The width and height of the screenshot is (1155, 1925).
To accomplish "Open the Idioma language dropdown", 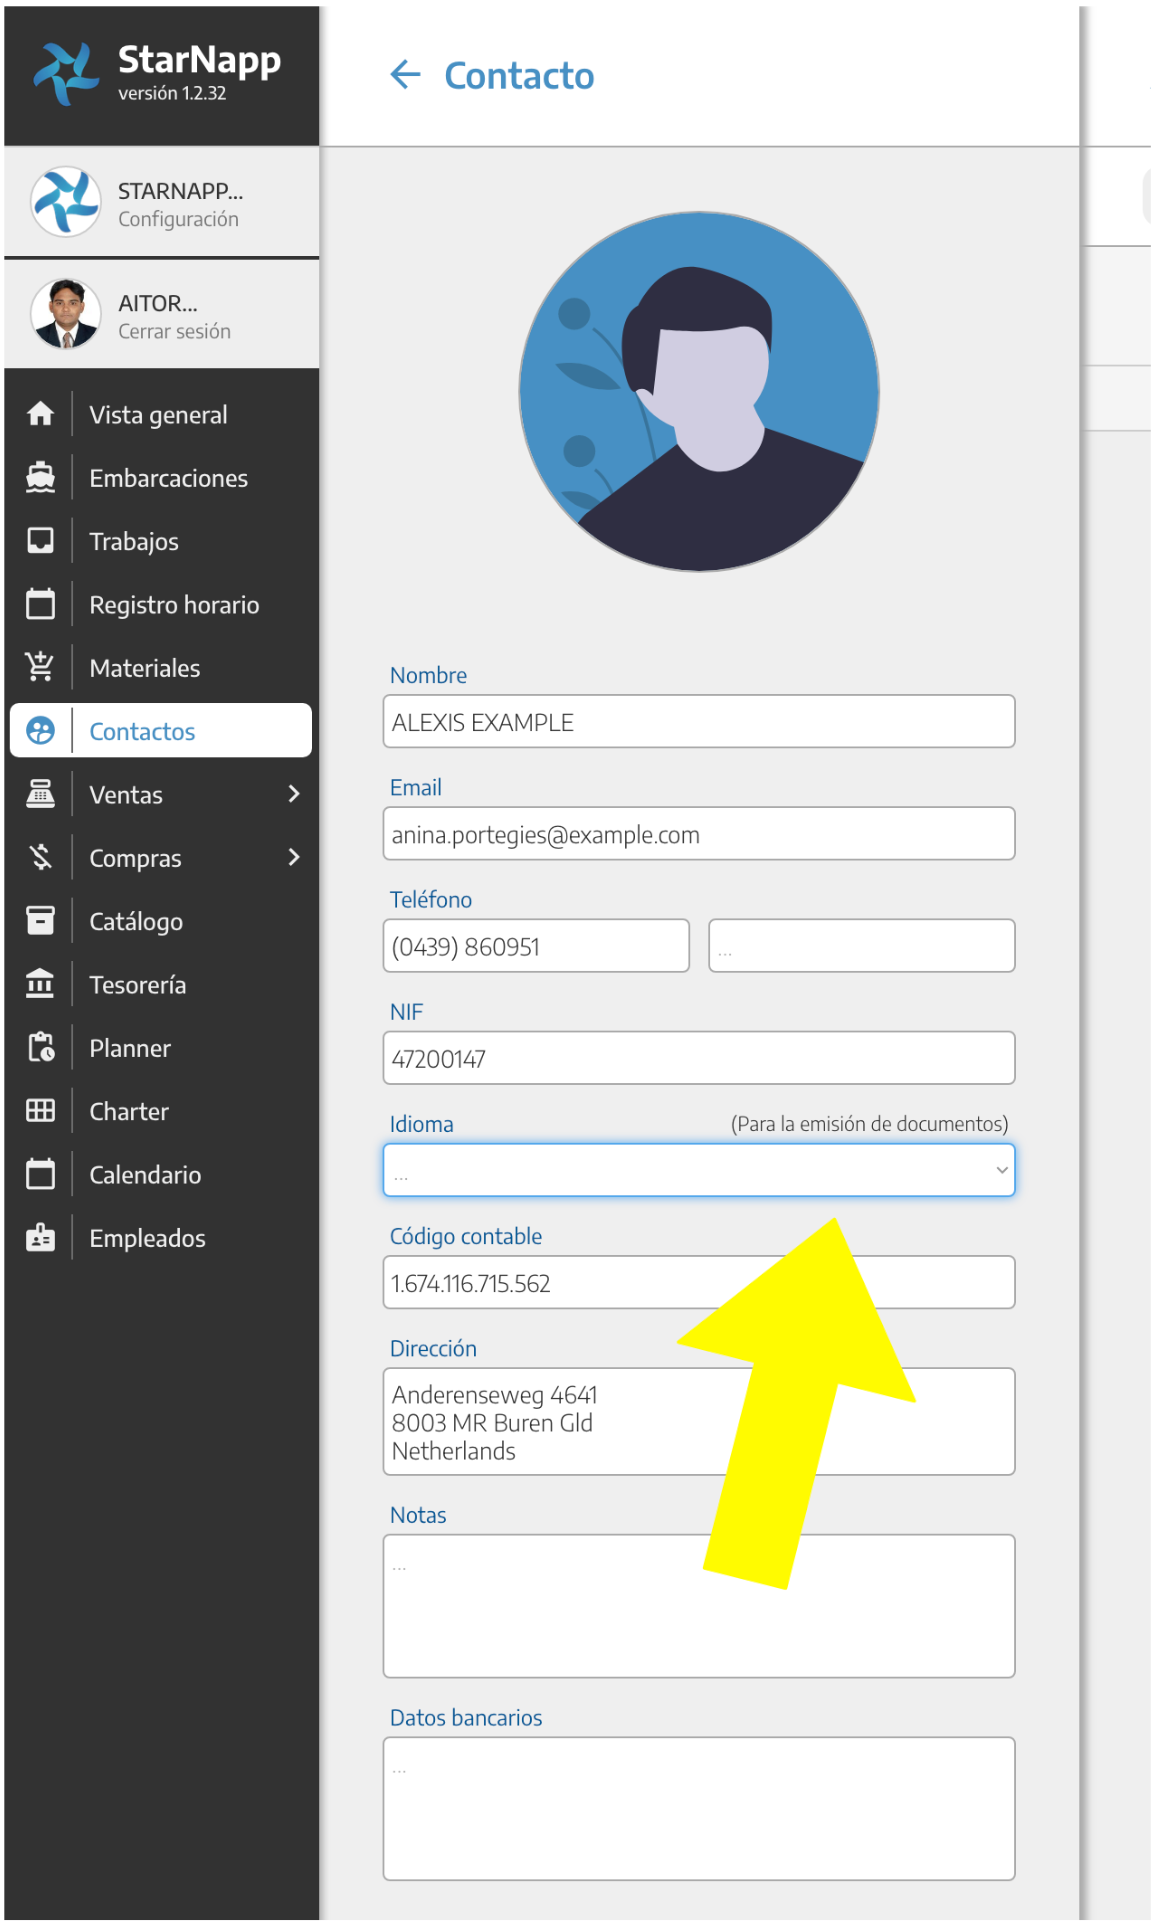I will 698,1170.
